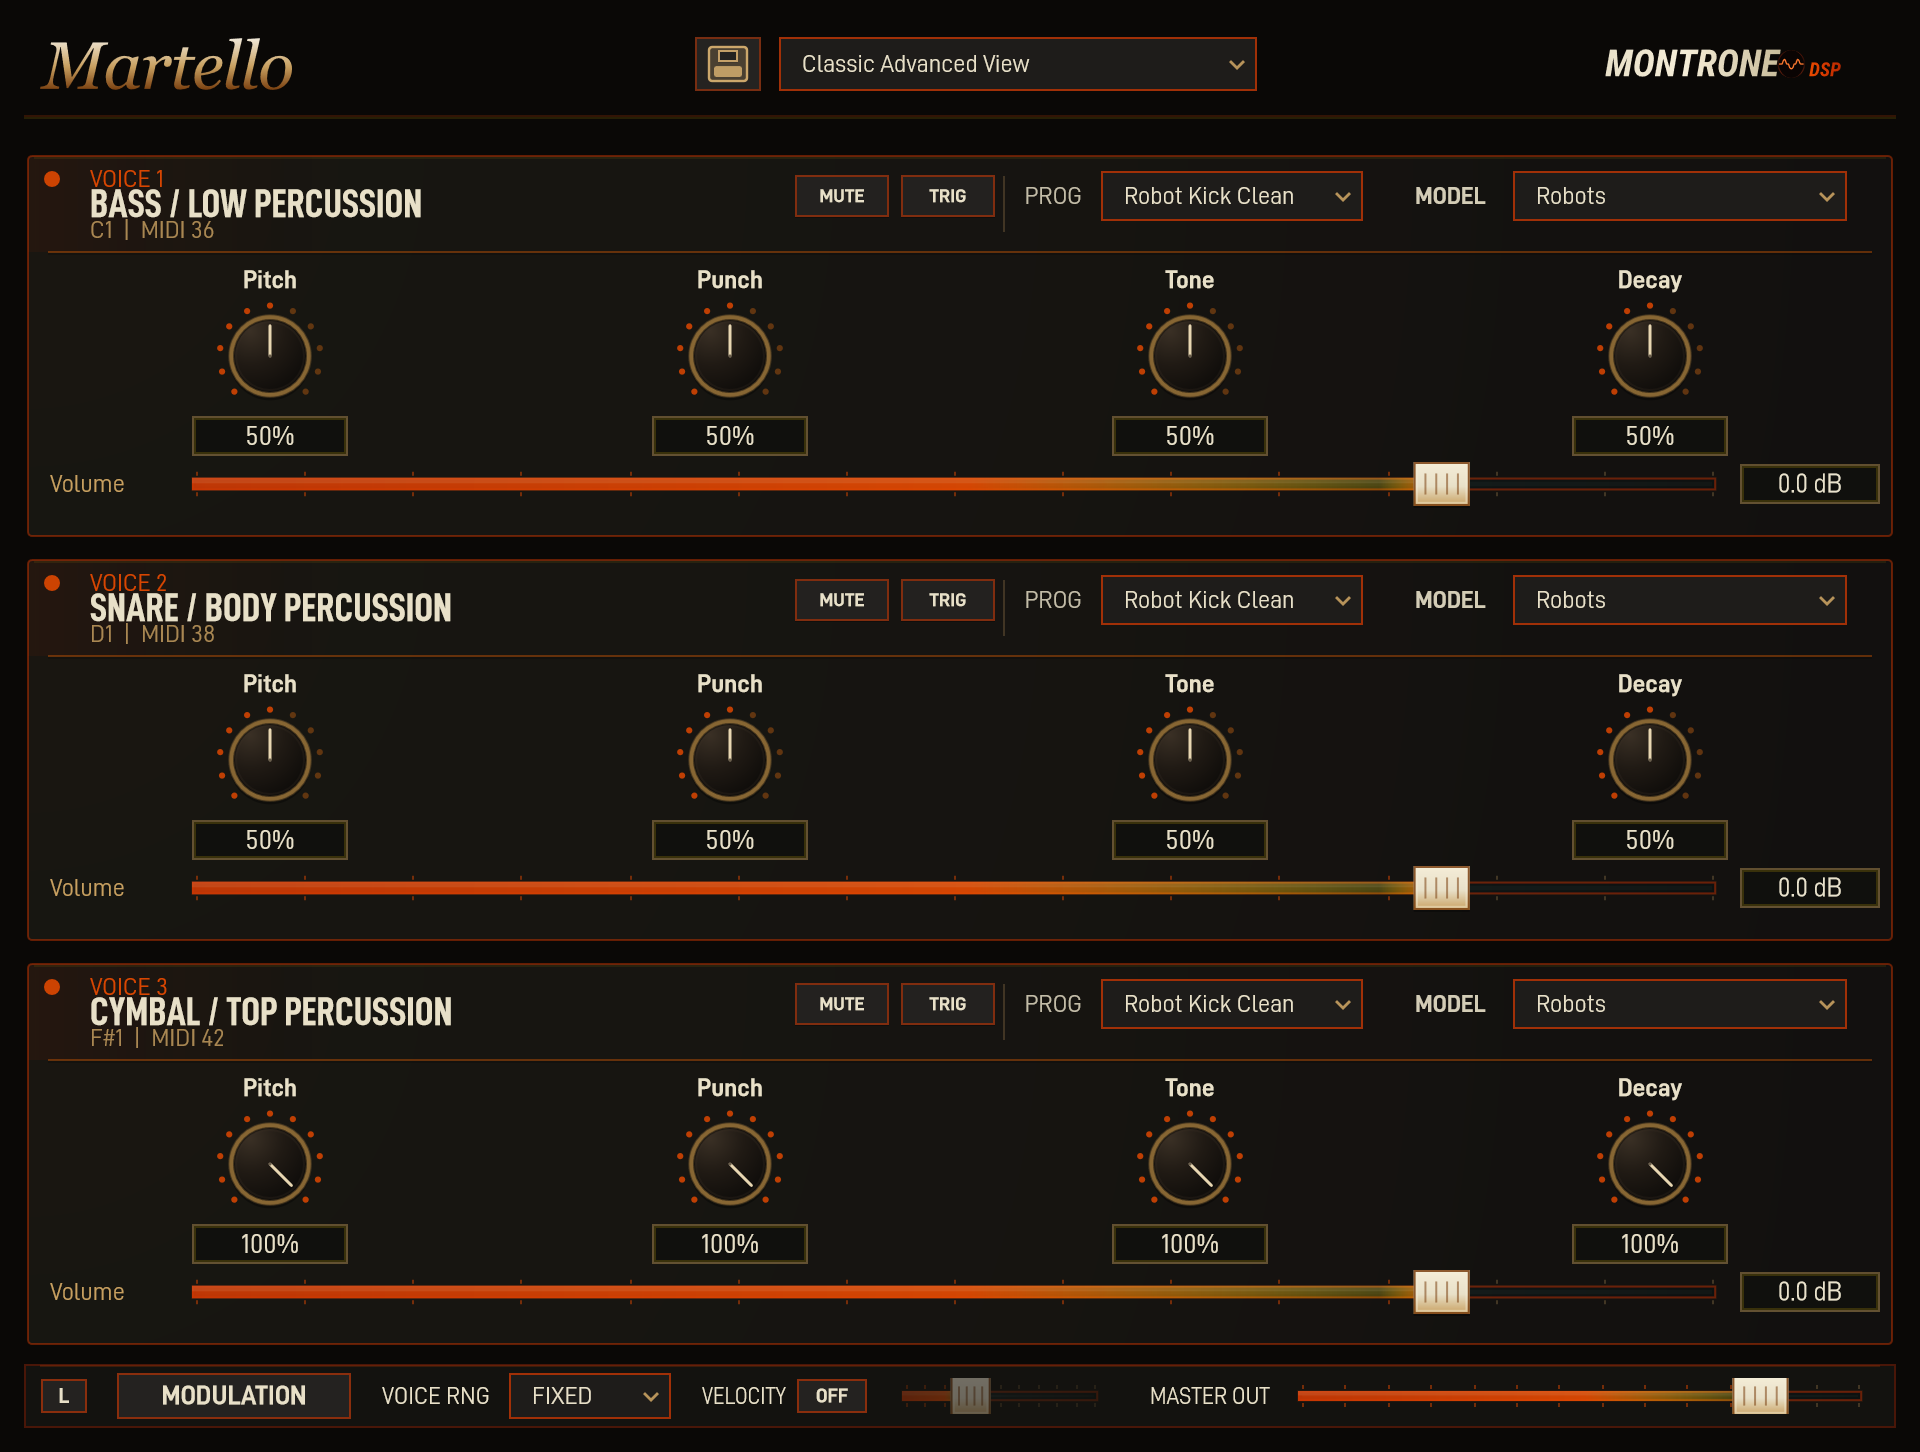Click Voice 3 Decay 100% value field

1650,1244
